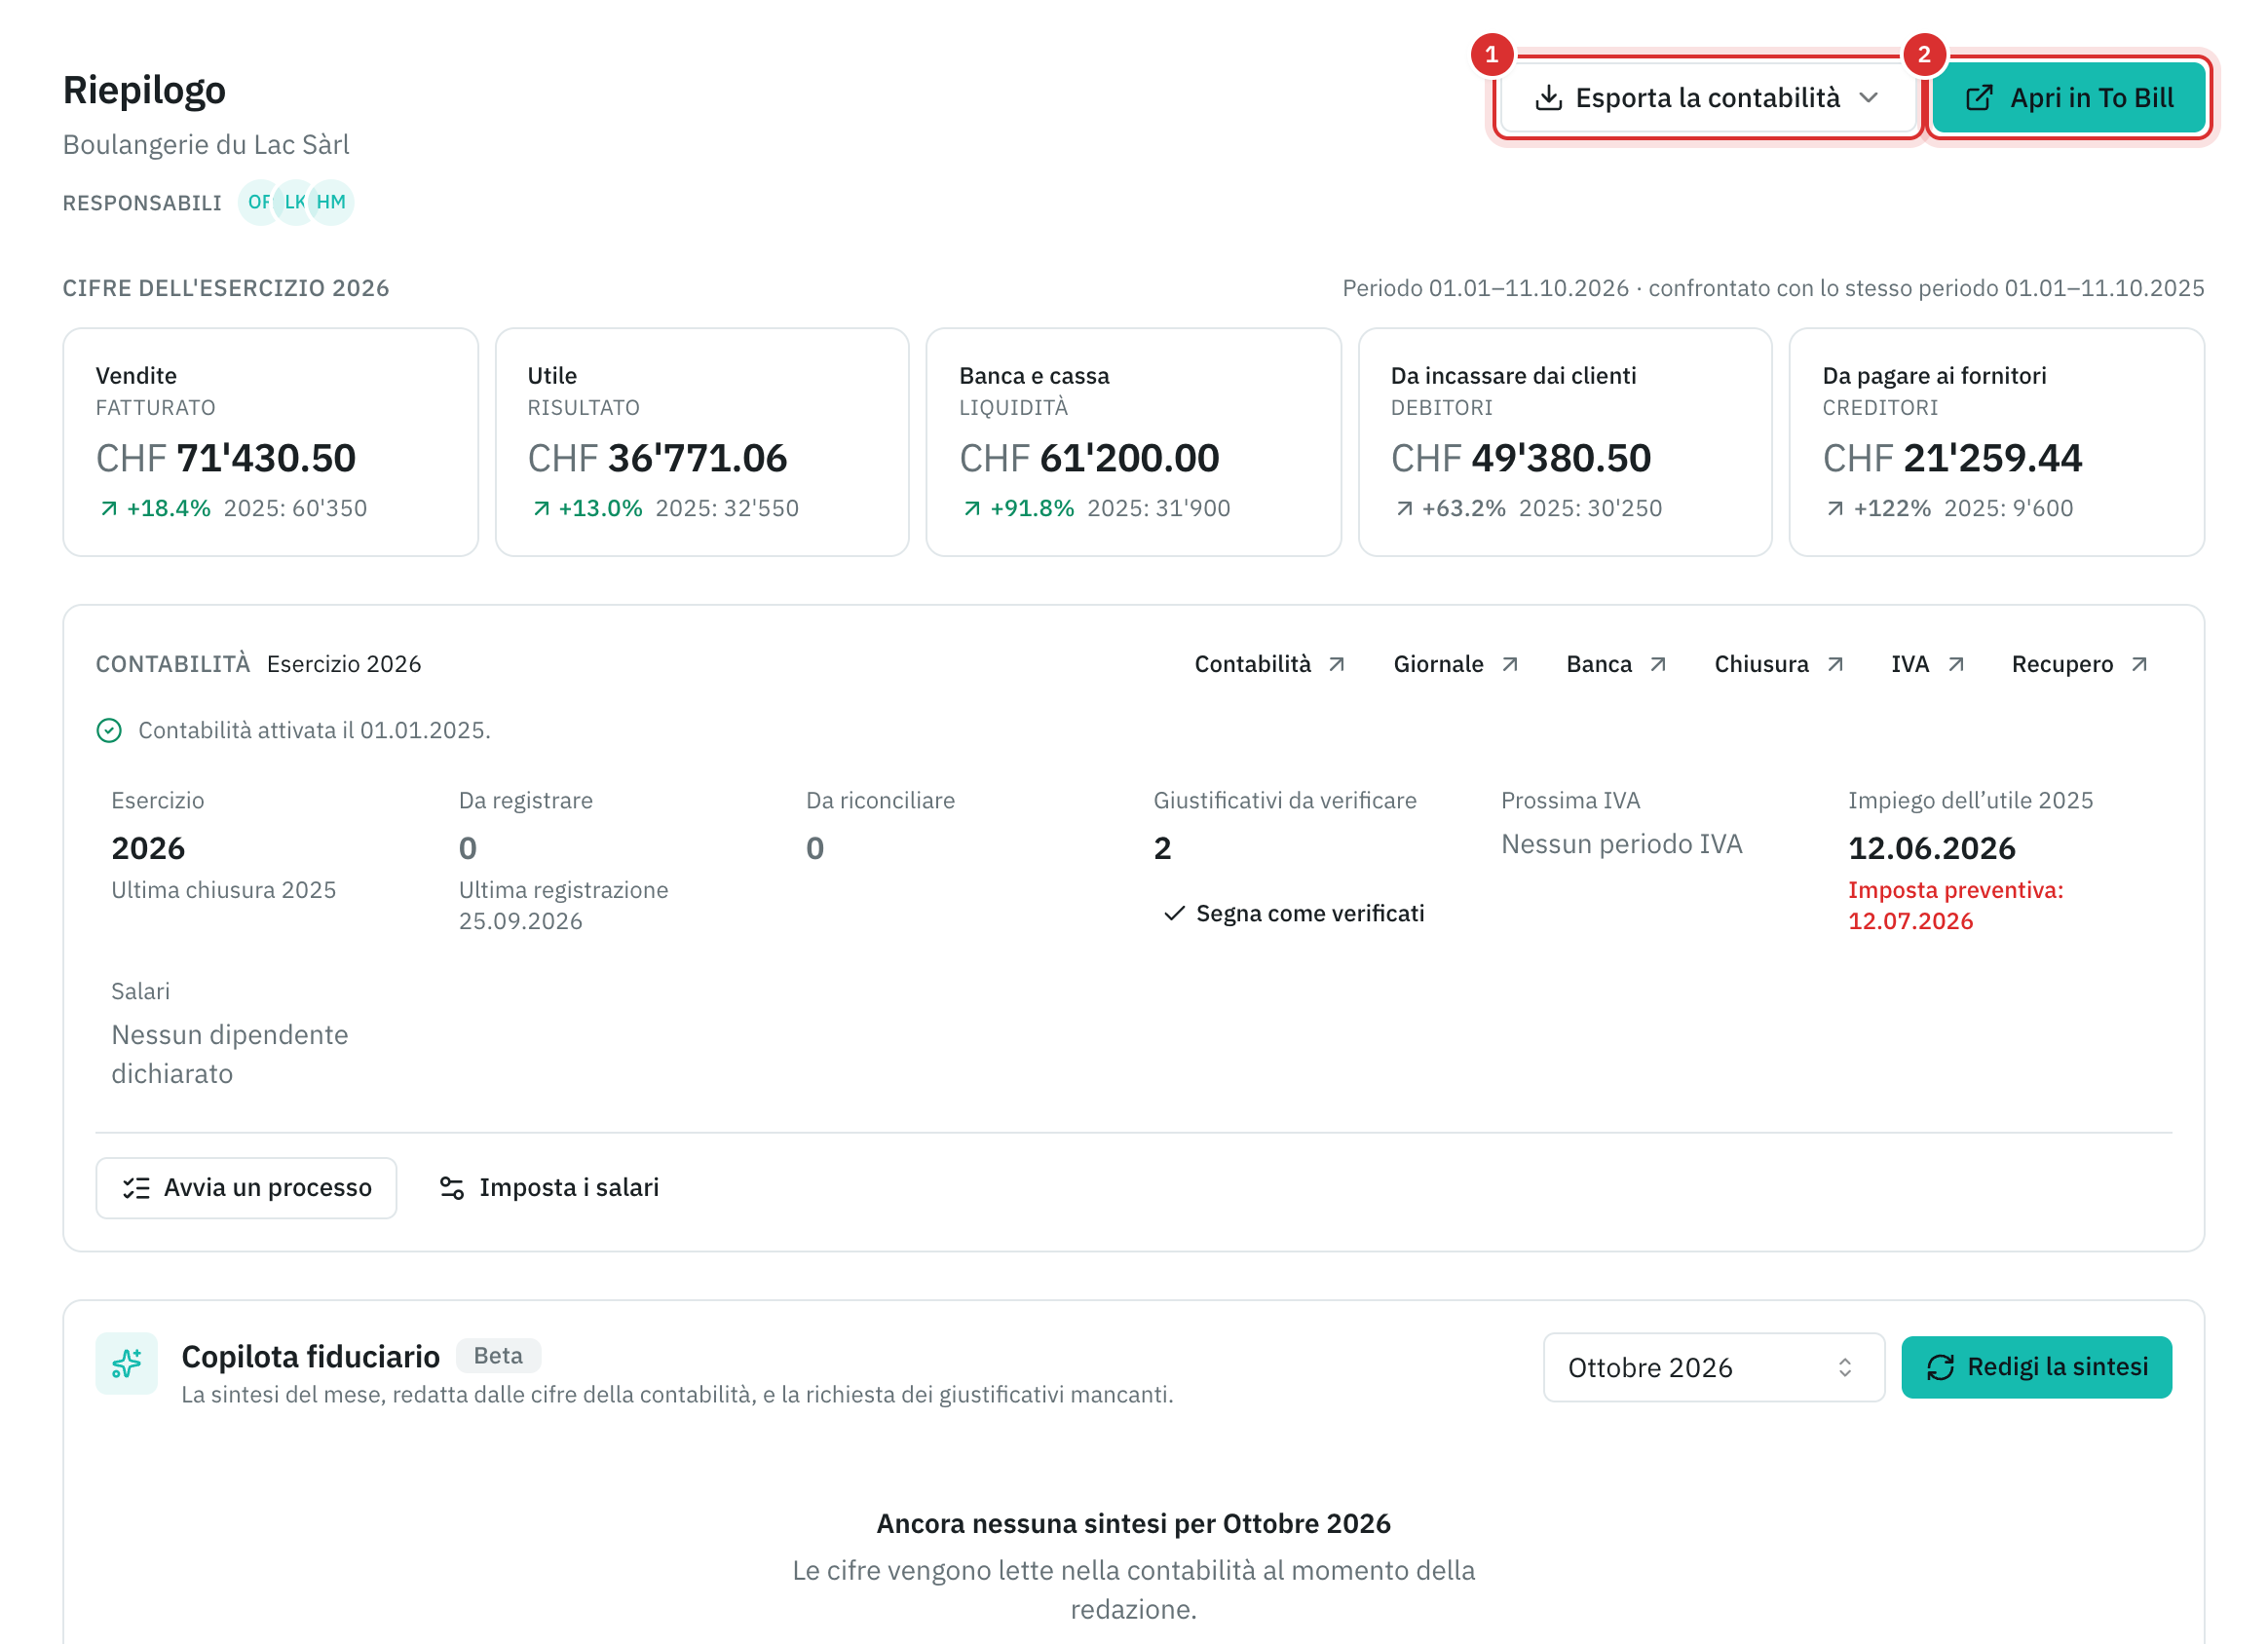Click the Avvia un processo button
This screenshot has width=2268, height=1644.
tap(246, 1188)
